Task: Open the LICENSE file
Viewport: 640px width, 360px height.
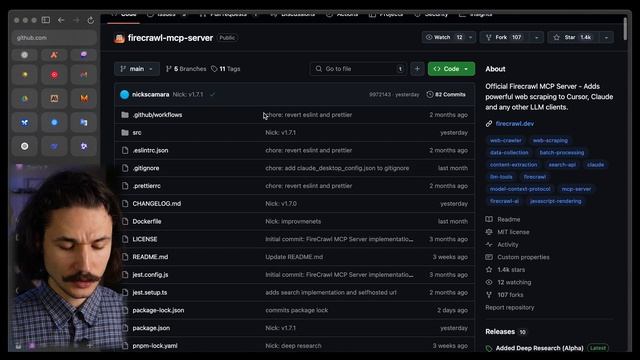Action: click(x=145, y=239)
